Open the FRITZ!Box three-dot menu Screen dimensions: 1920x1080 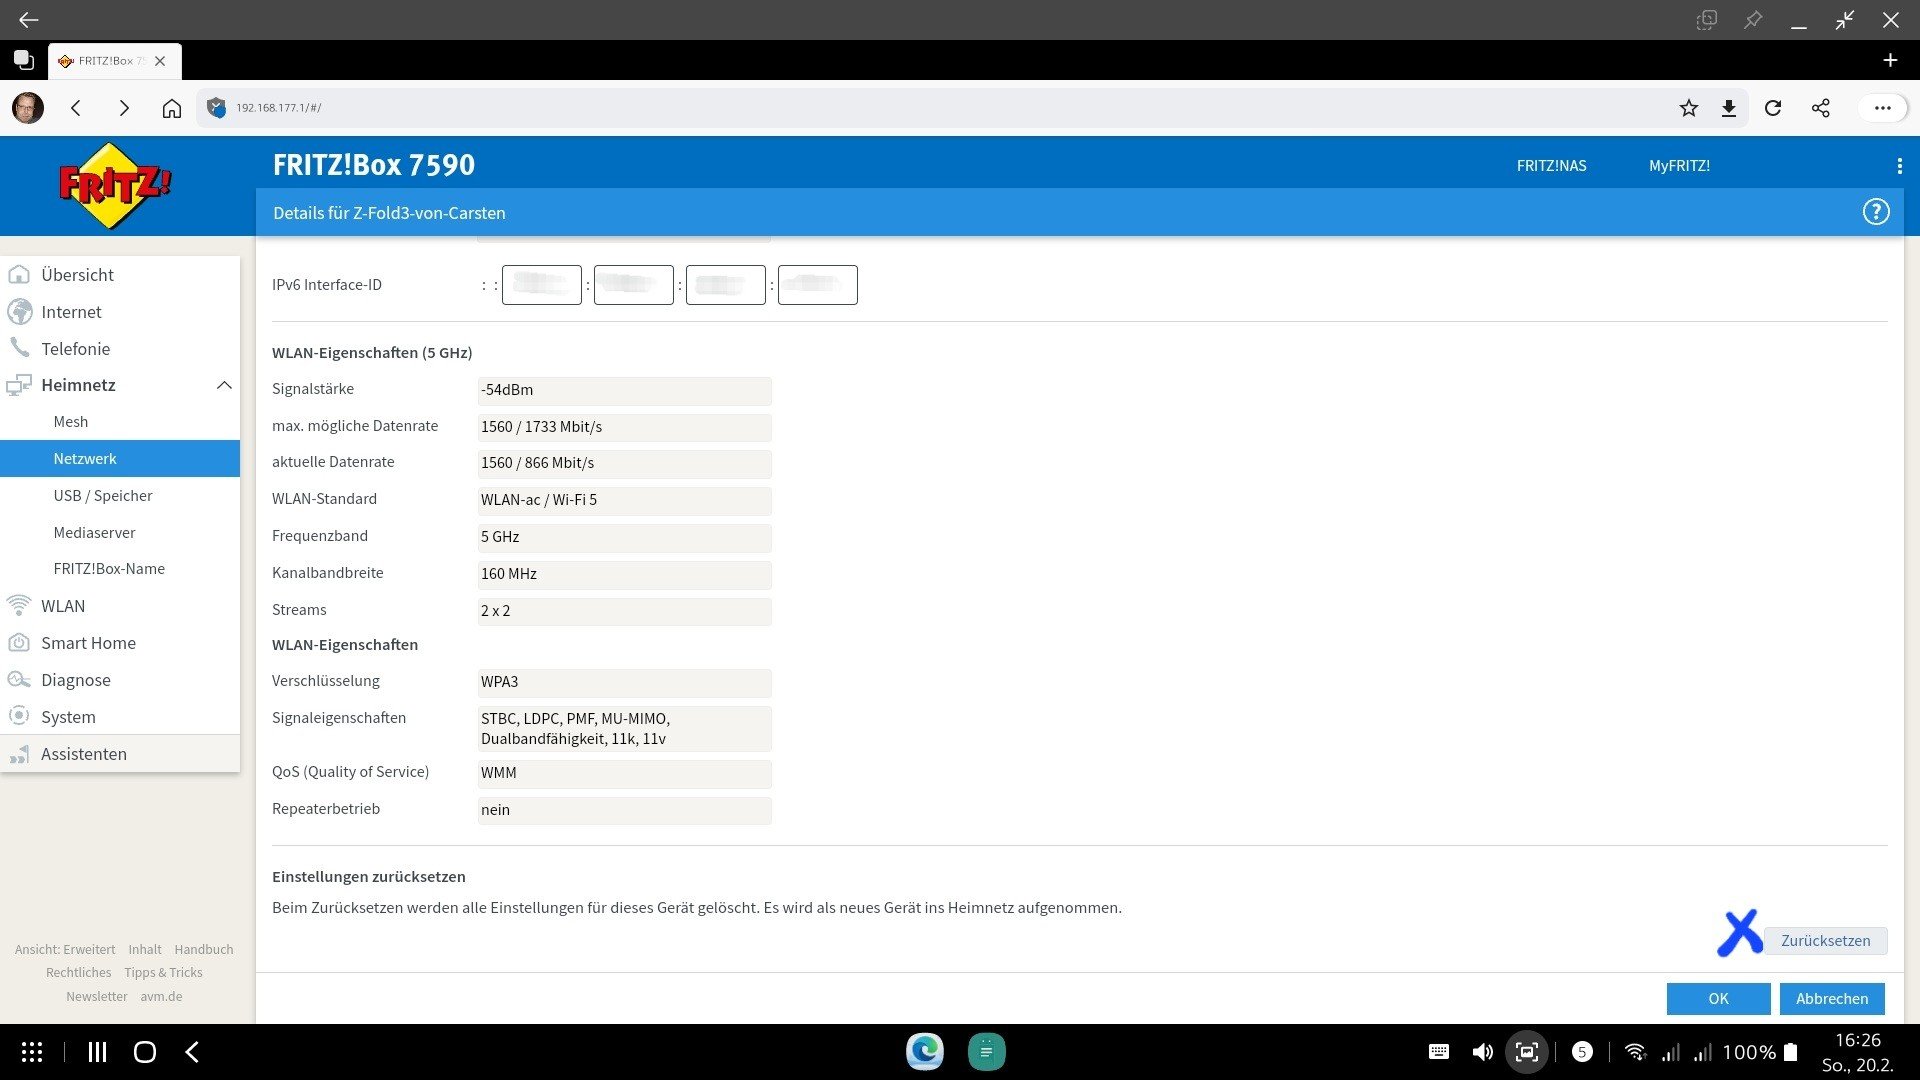pos(1899,166)
